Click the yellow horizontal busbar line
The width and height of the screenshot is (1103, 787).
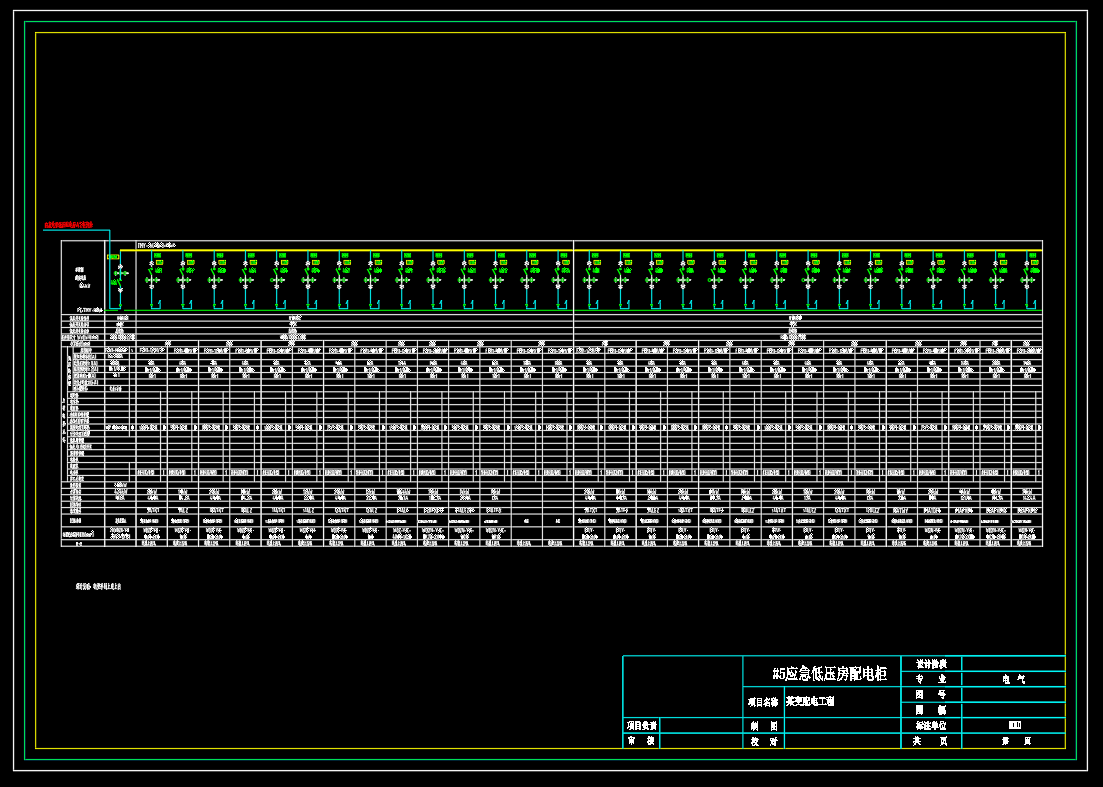[x=600, y=250]
